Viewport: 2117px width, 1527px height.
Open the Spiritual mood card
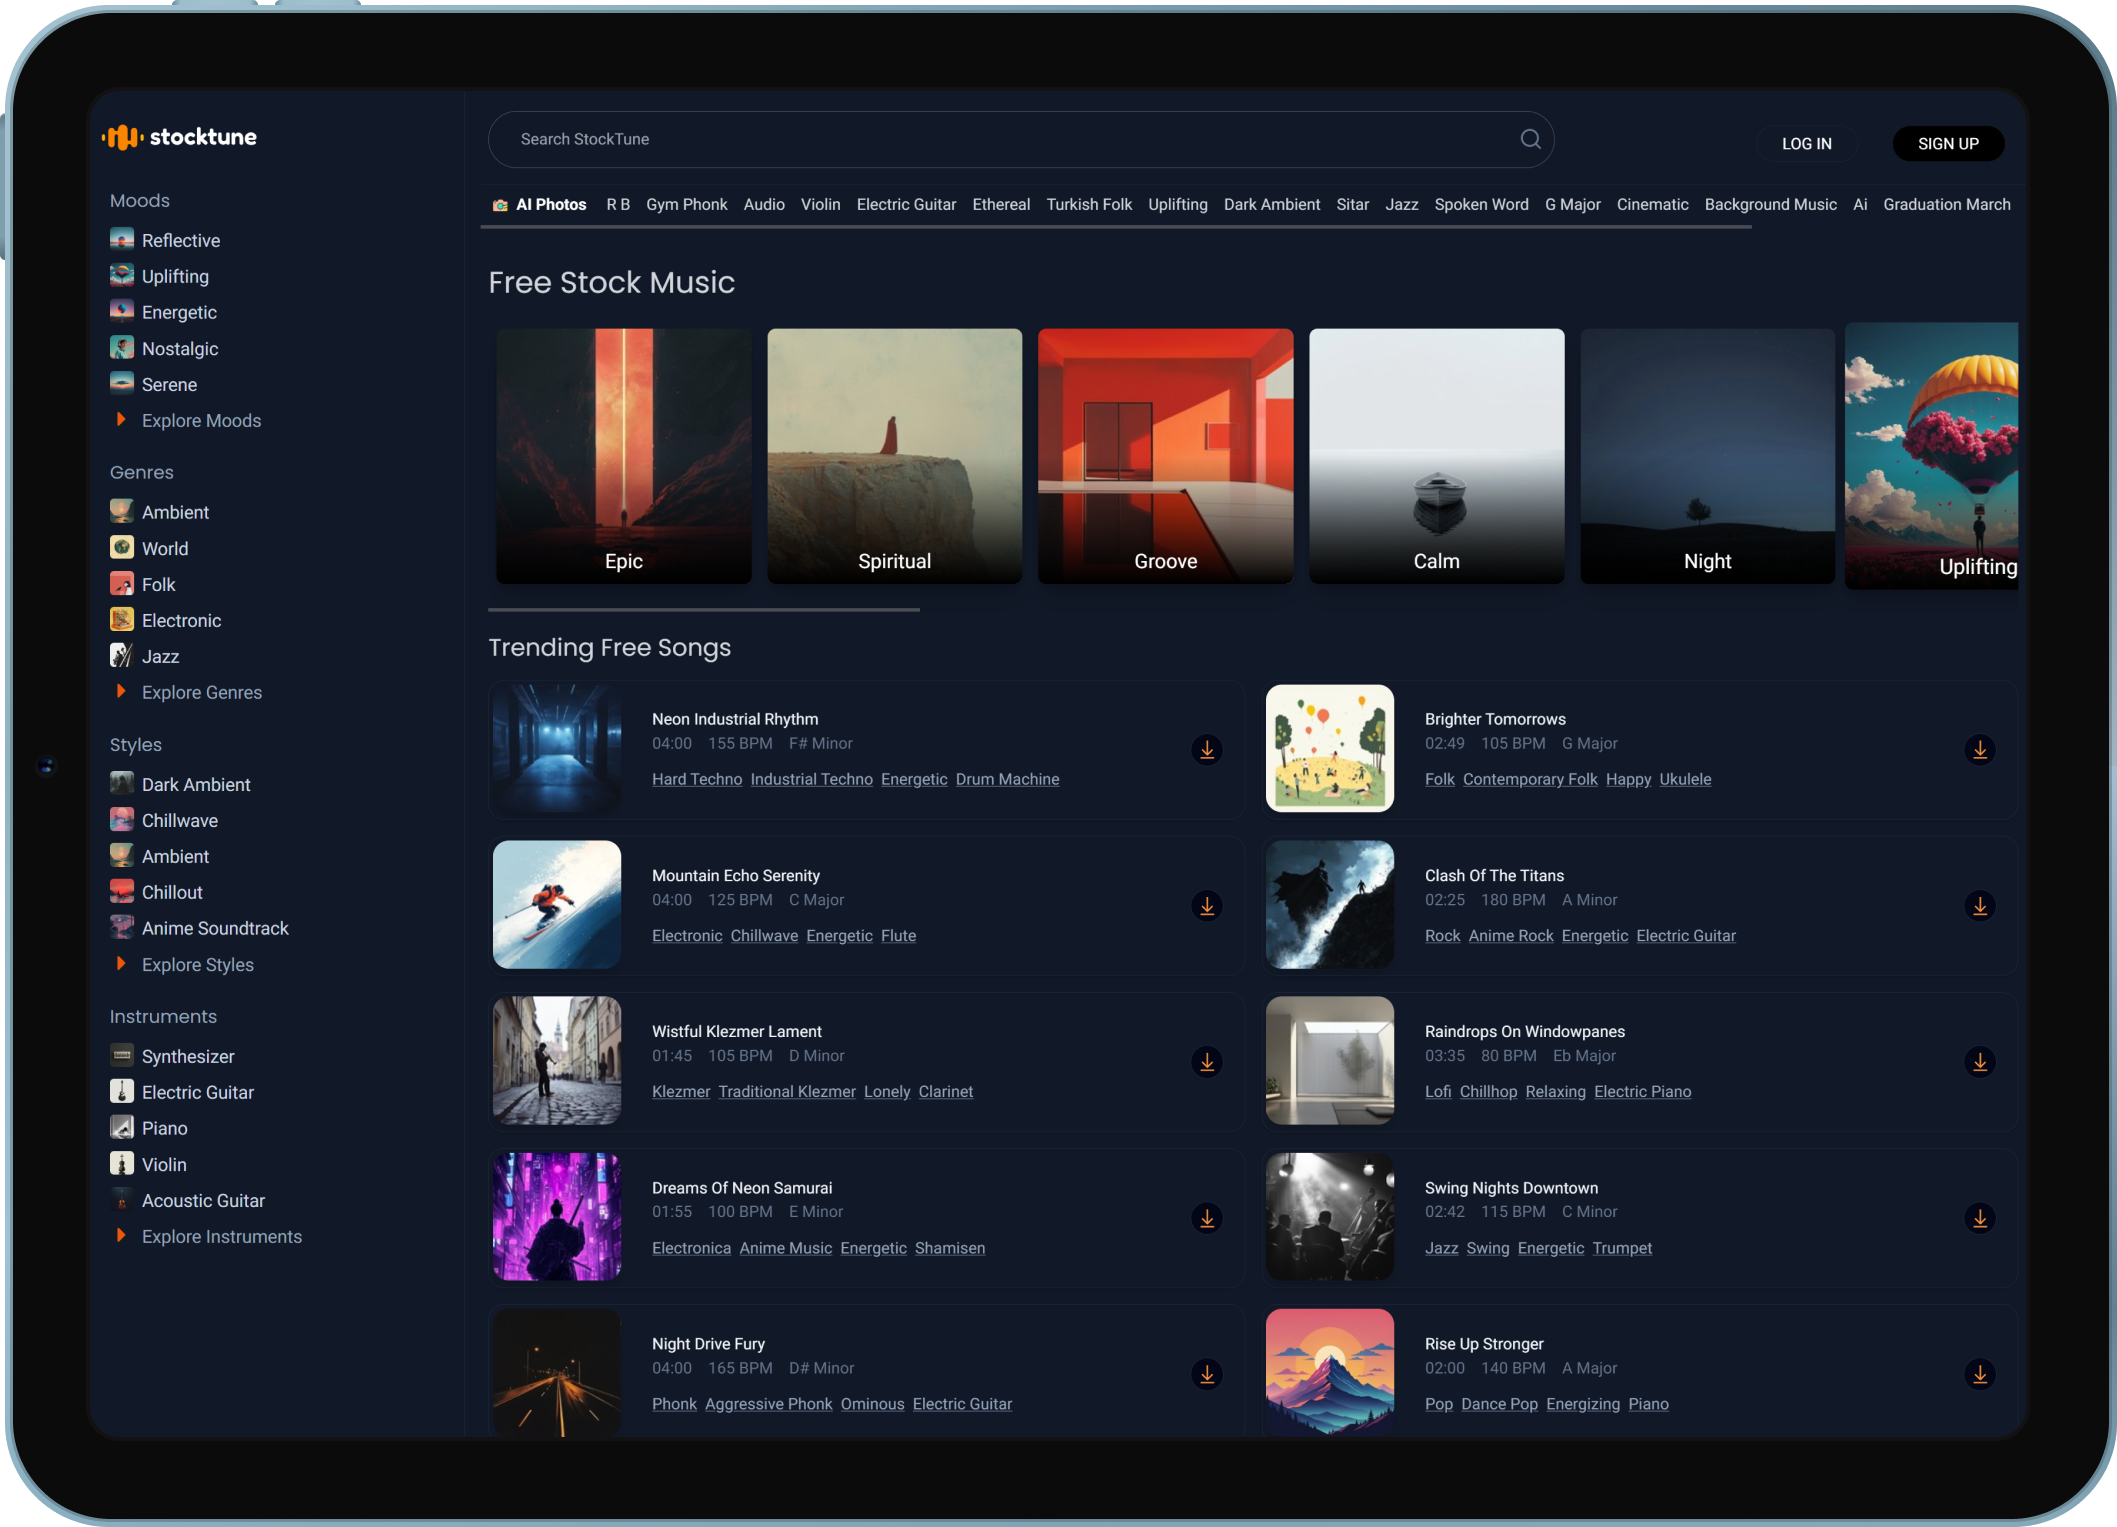pos(894,456)
